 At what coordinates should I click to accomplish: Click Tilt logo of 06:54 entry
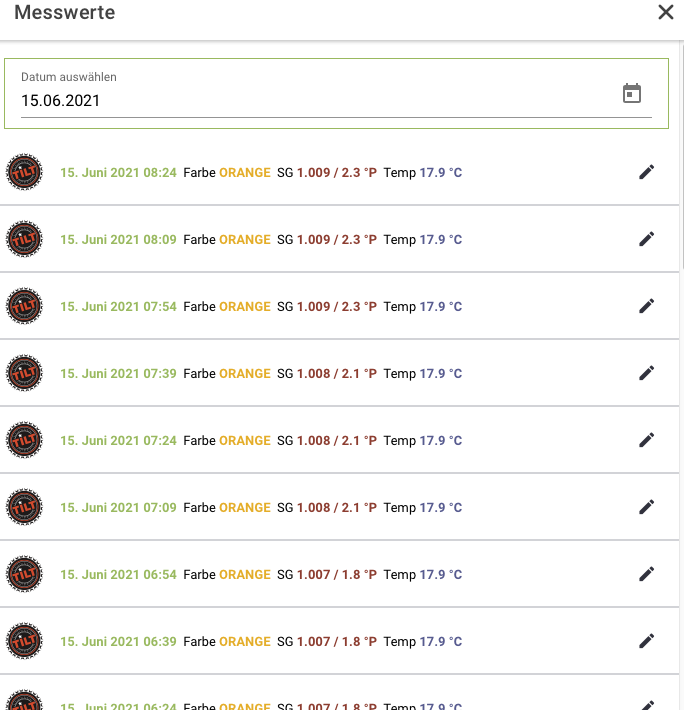click(24, 575)
